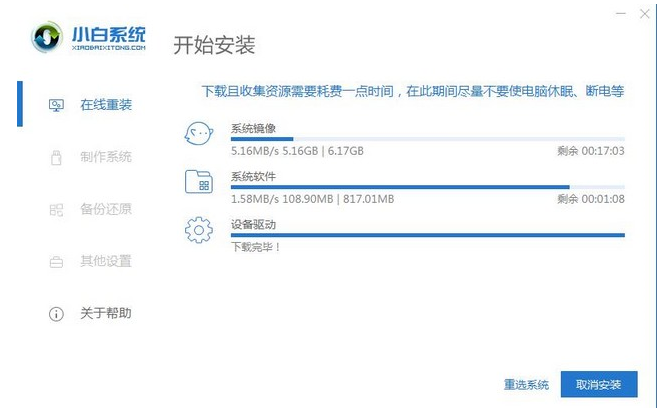Go to the 其他设置 menu label
Image resolution: width=659 pixels, height=411 pixels.
click(x=105, y=262)
